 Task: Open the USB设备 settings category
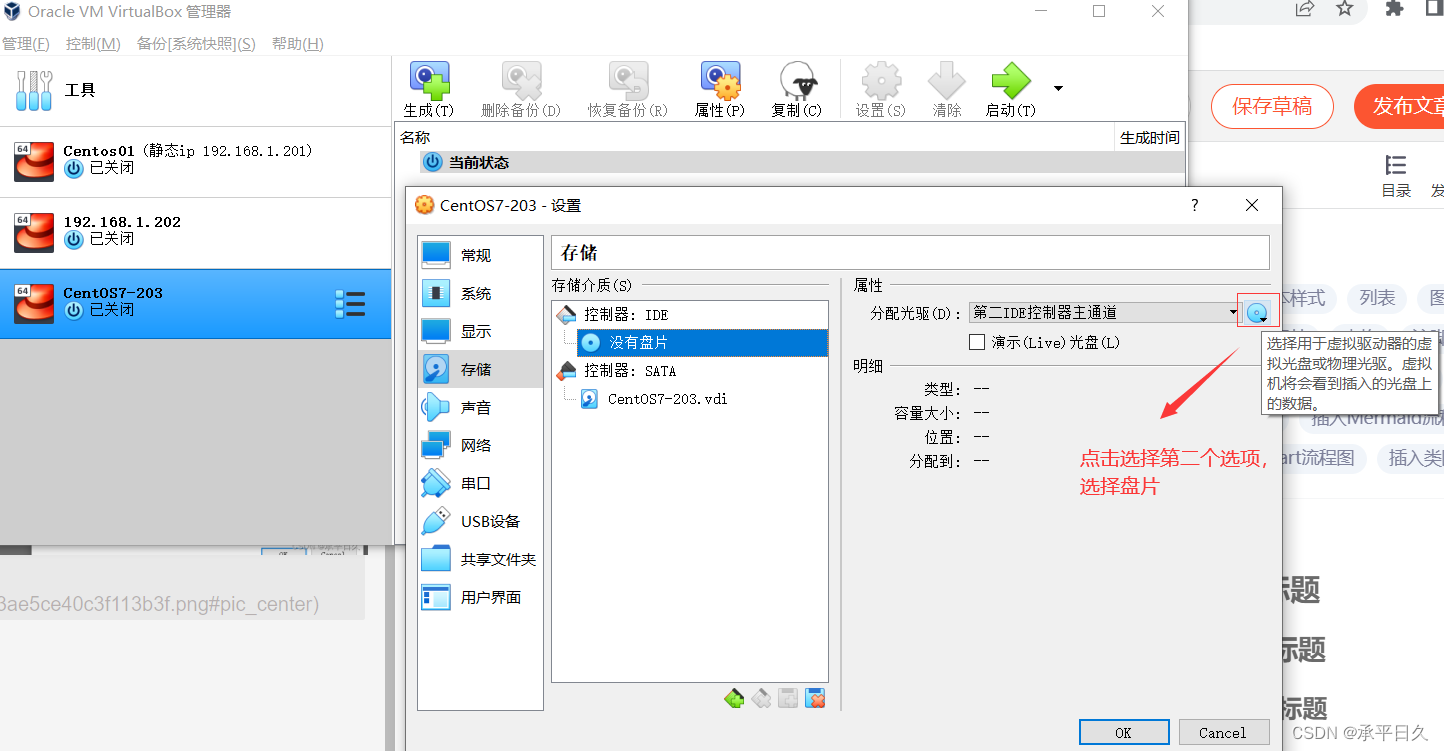pos(480,521)
